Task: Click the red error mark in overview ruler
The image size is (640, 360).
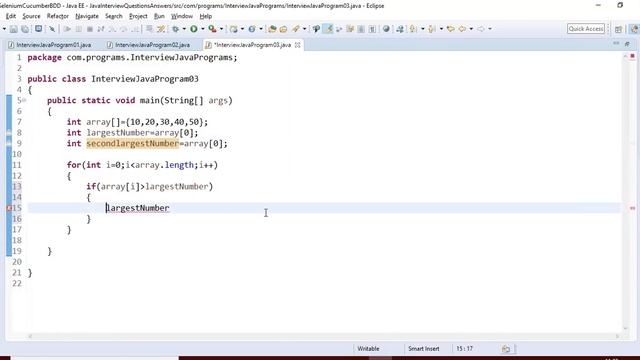Action: click(x=632, y=208)
